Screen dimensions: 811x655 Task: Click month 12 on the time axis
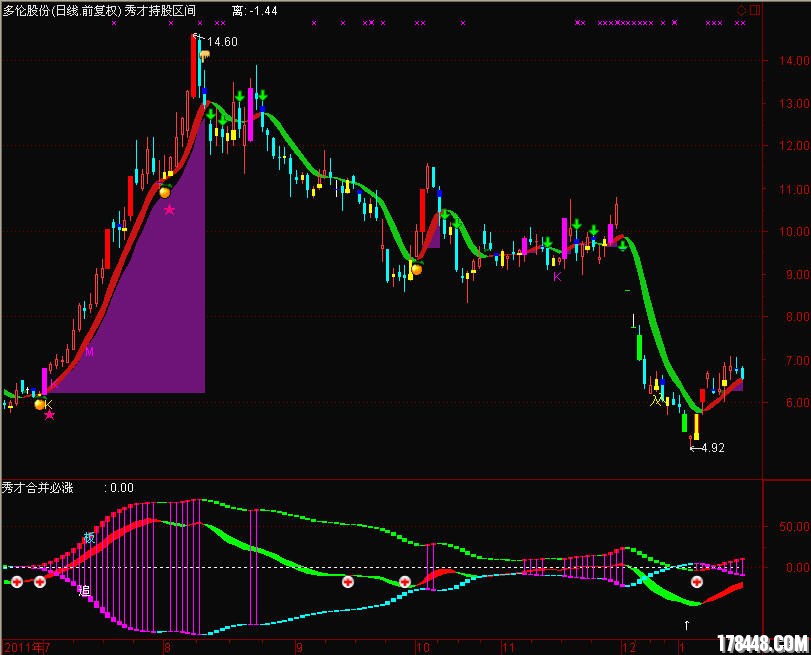tap(629, 647)
